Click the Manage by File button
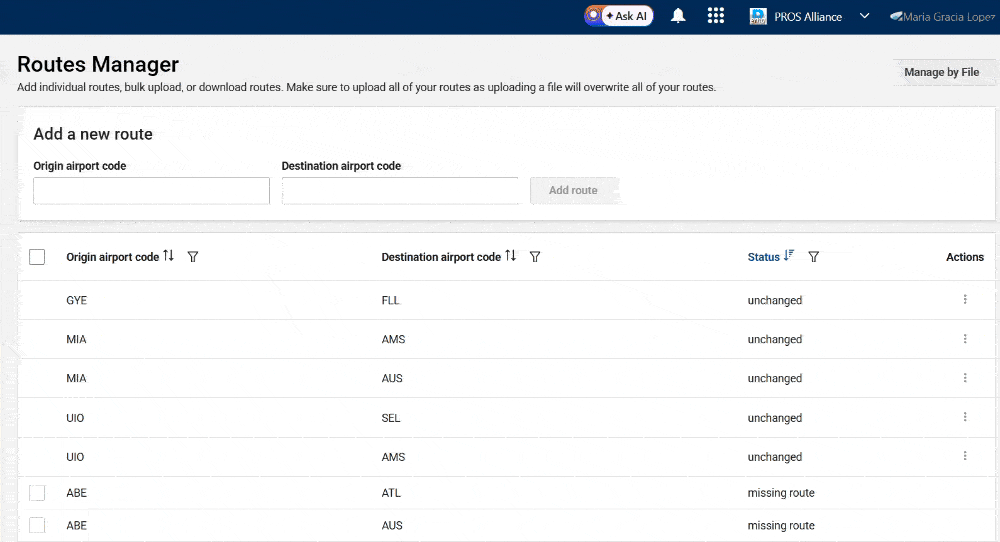Screen dimensions: 1000x542 click(941, 72)
